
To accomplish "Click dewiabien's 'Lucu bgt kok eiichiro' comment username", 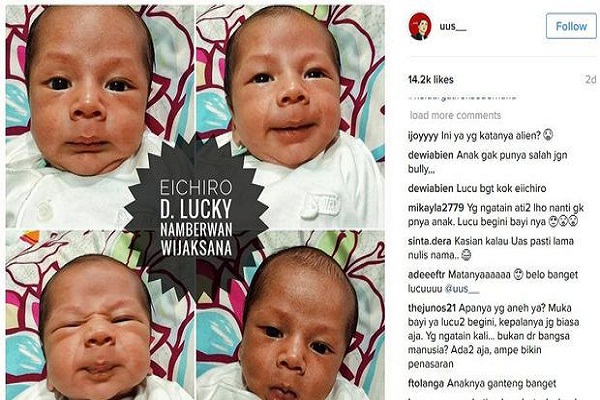I will (430, 188).
